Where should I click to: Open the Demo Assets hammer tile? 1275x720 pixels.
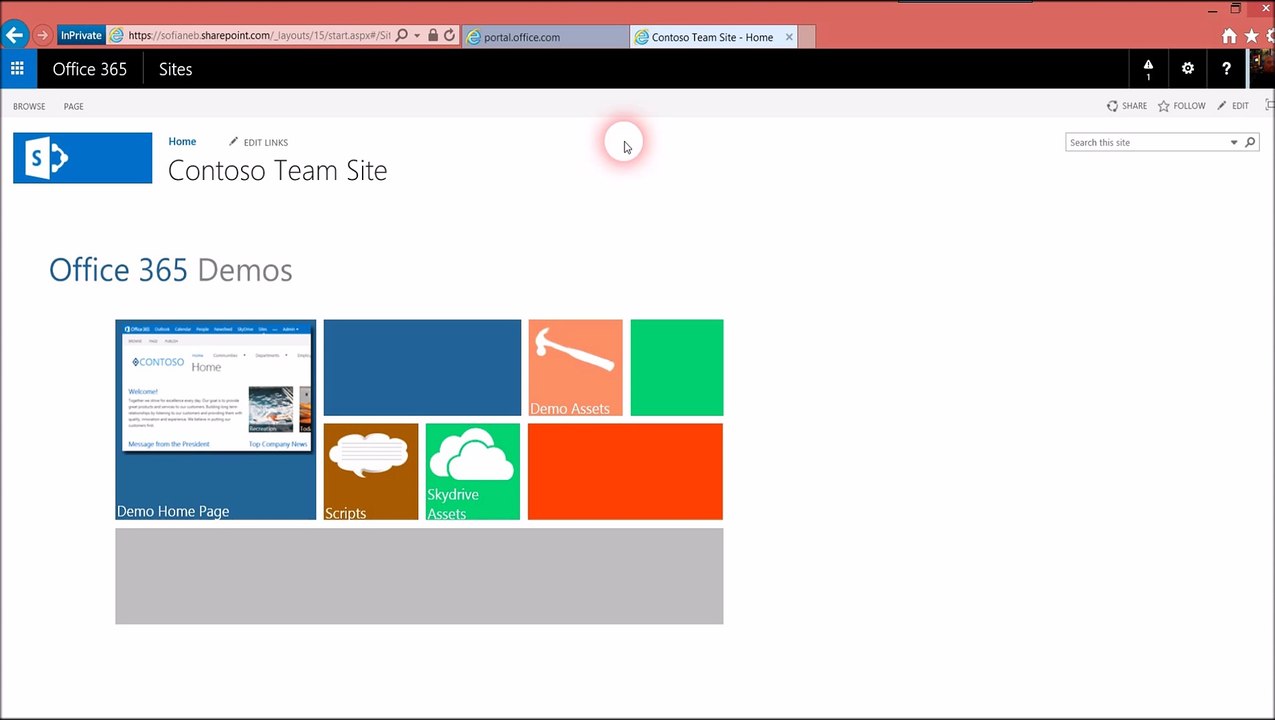click(x=575, y=368)
